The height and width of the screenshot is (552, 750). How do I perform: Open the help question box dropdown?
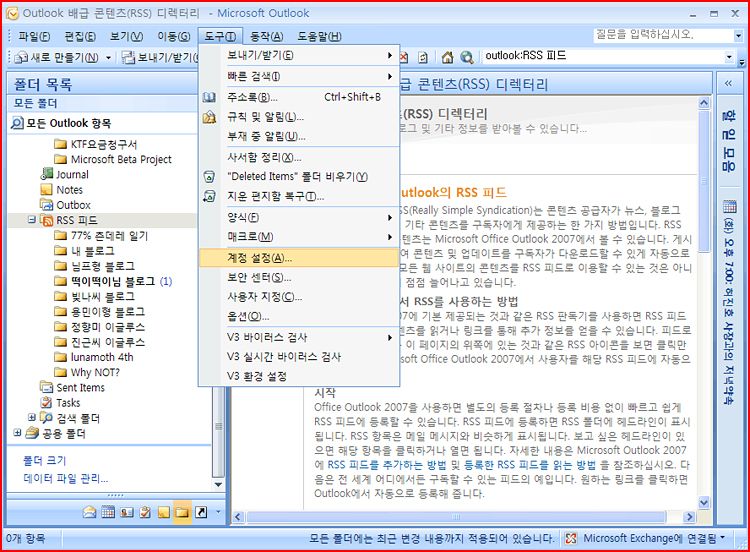(738, 35)
